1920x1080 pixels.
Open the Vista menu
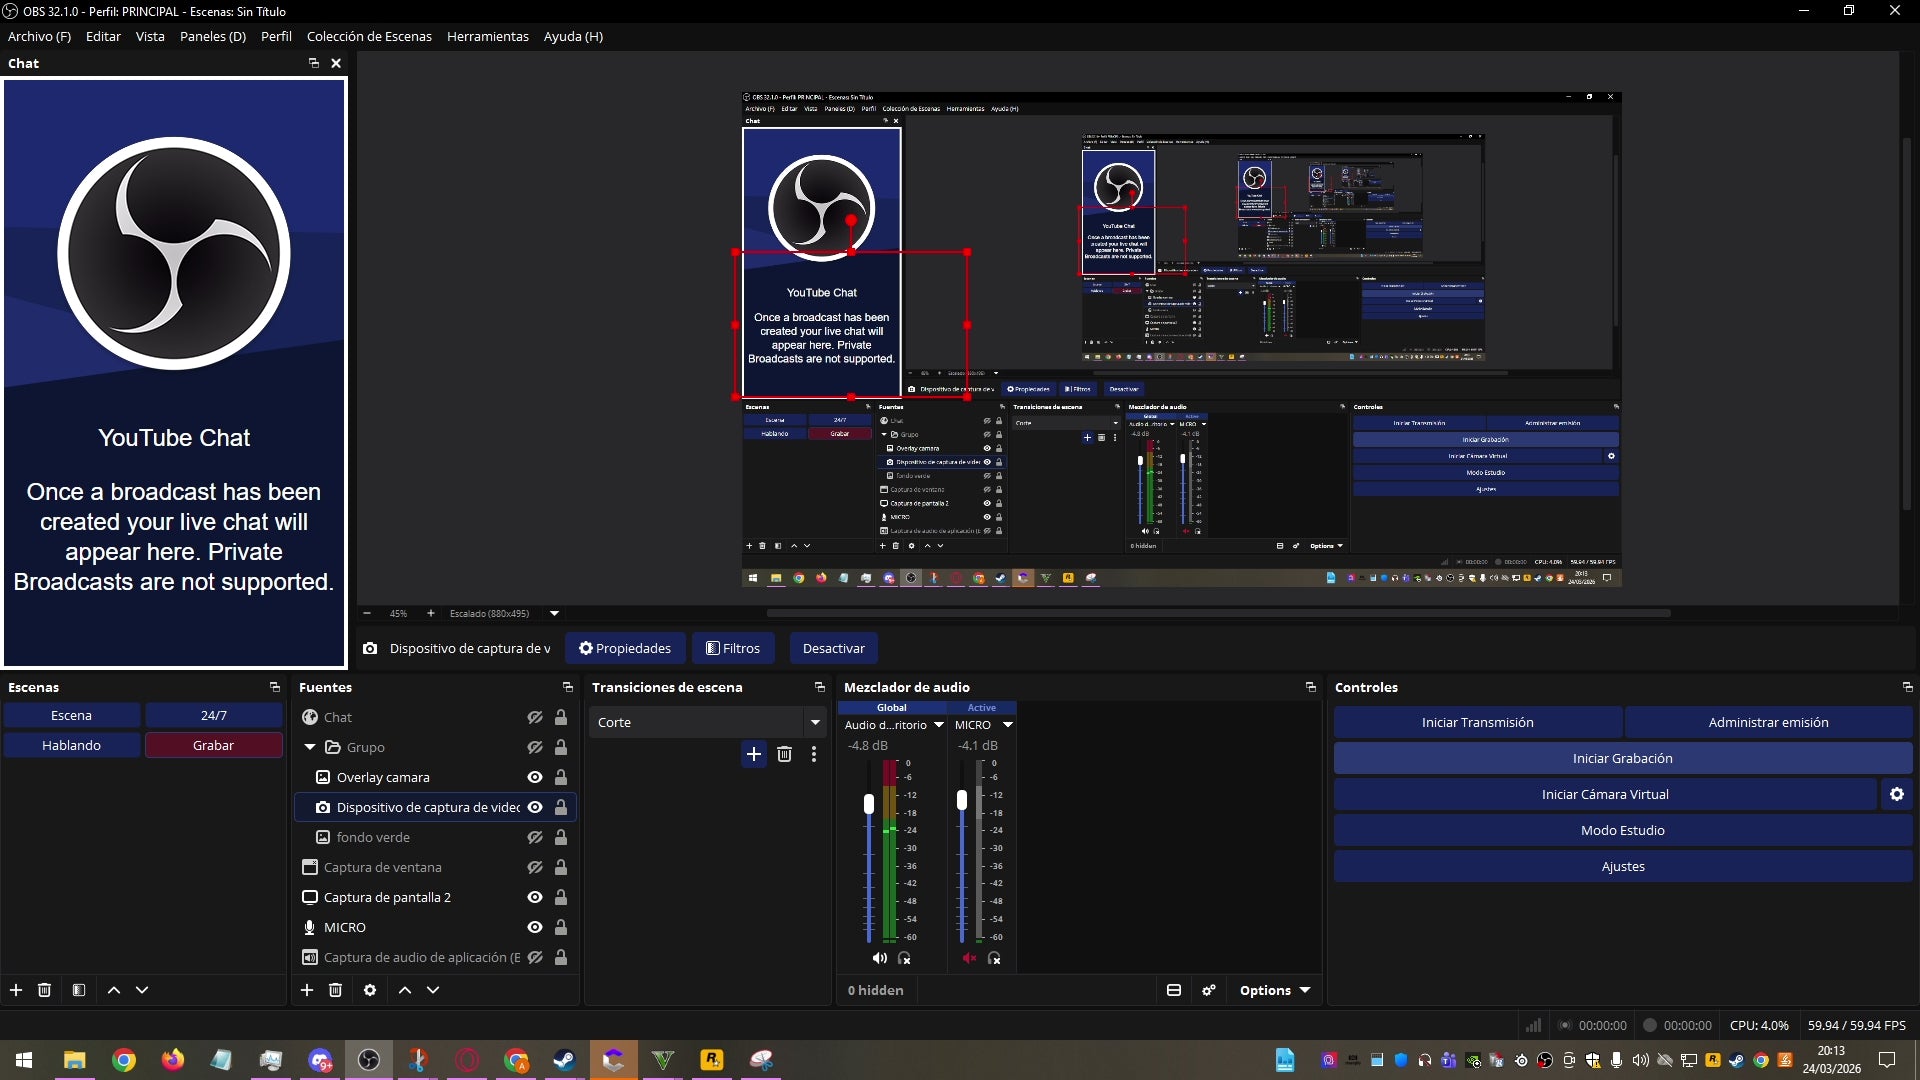(150, 36)
